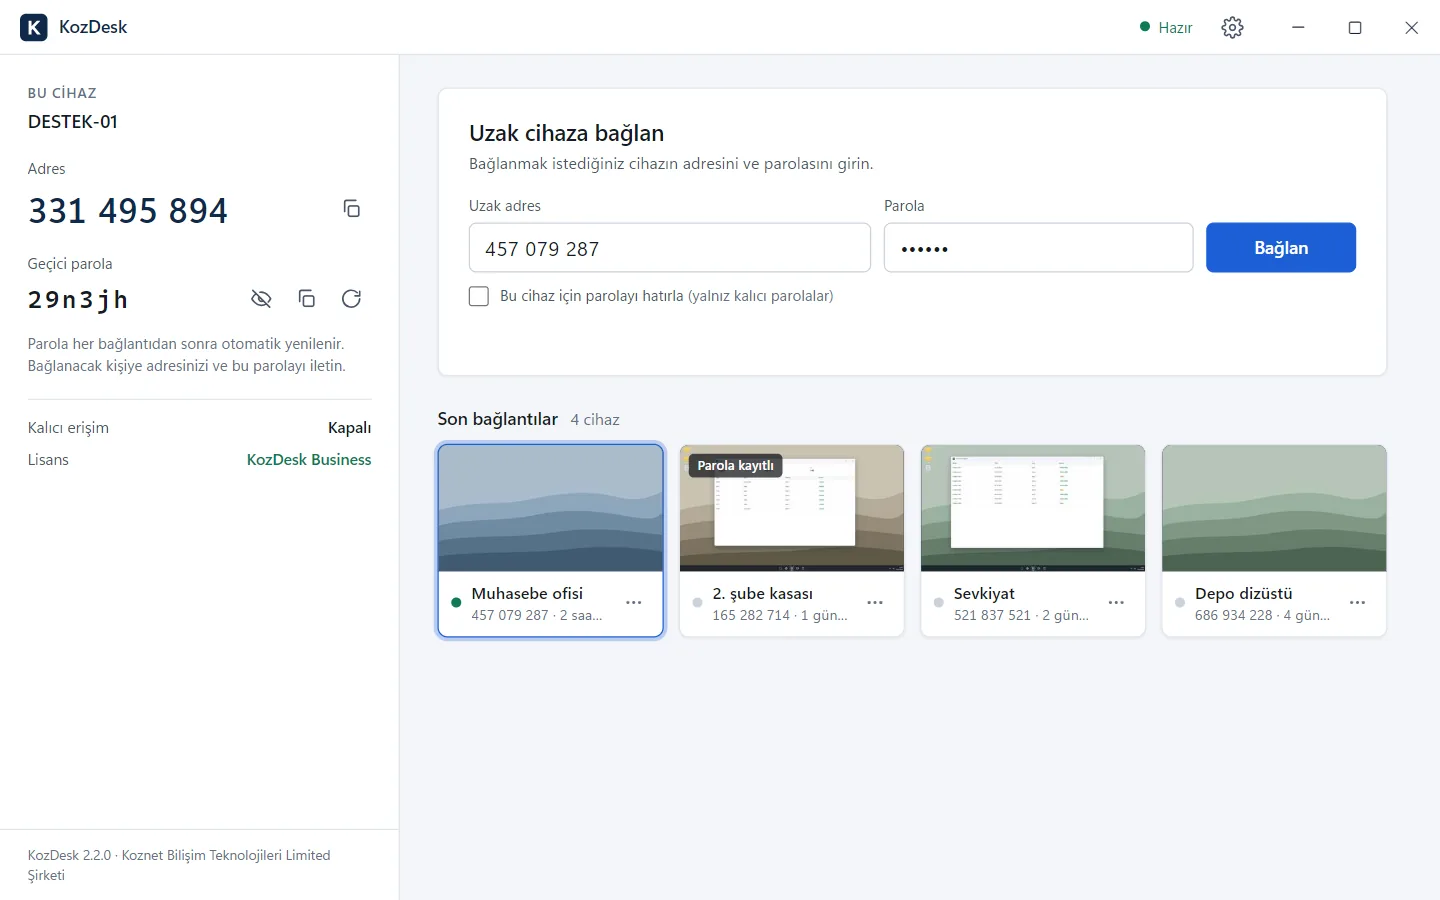Focus the Uzak adres input field
The width and height of the screenshot is (1440, 900).
click(x=670, y=248)
